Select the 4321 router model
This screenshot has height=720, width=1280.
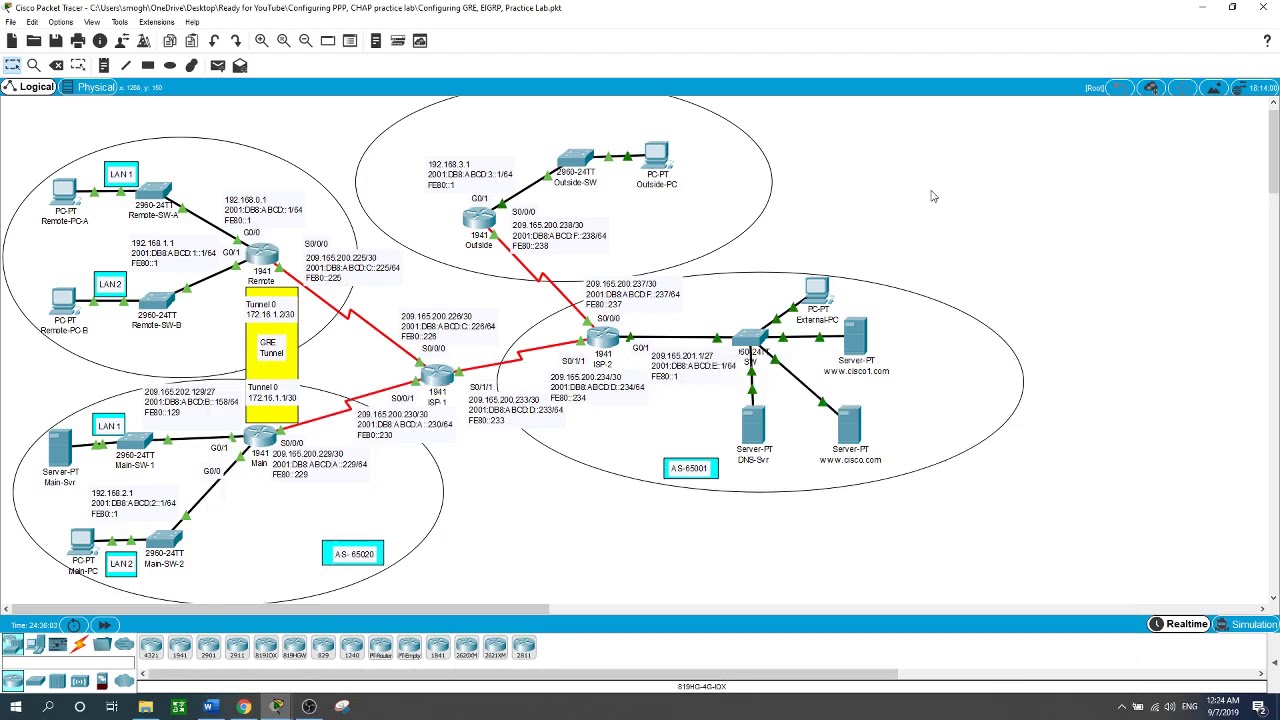click(151, 648)
